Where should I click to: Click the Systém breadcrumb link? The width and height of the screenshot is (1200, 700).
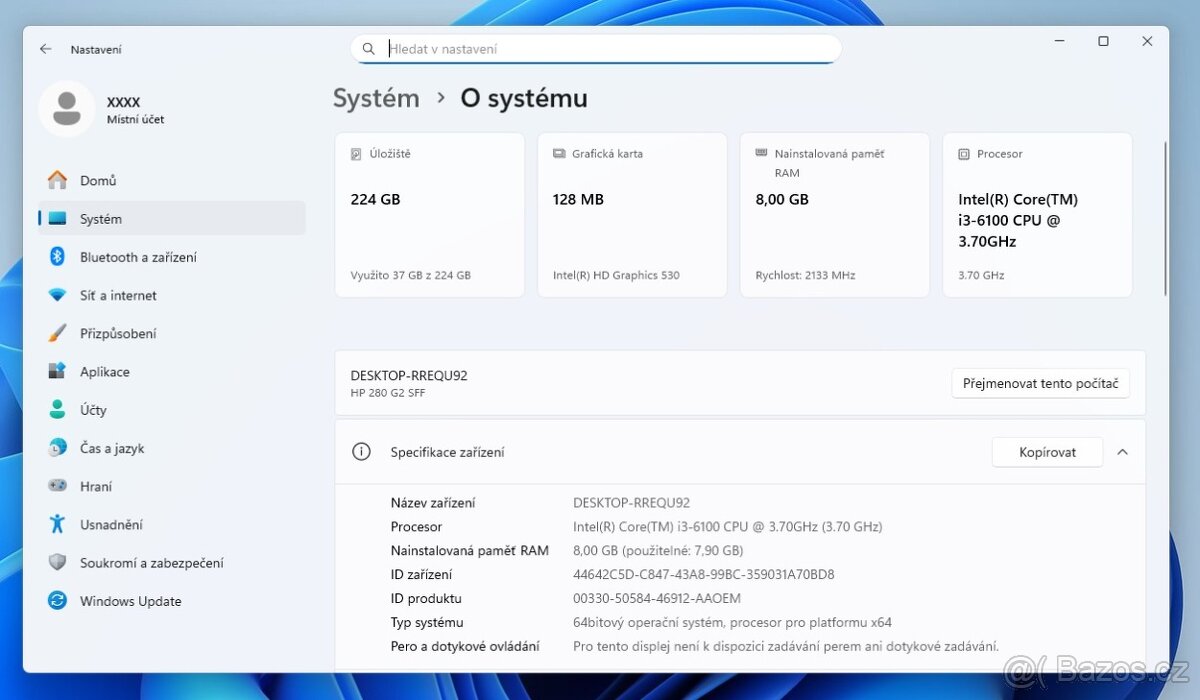pos(376,98)
